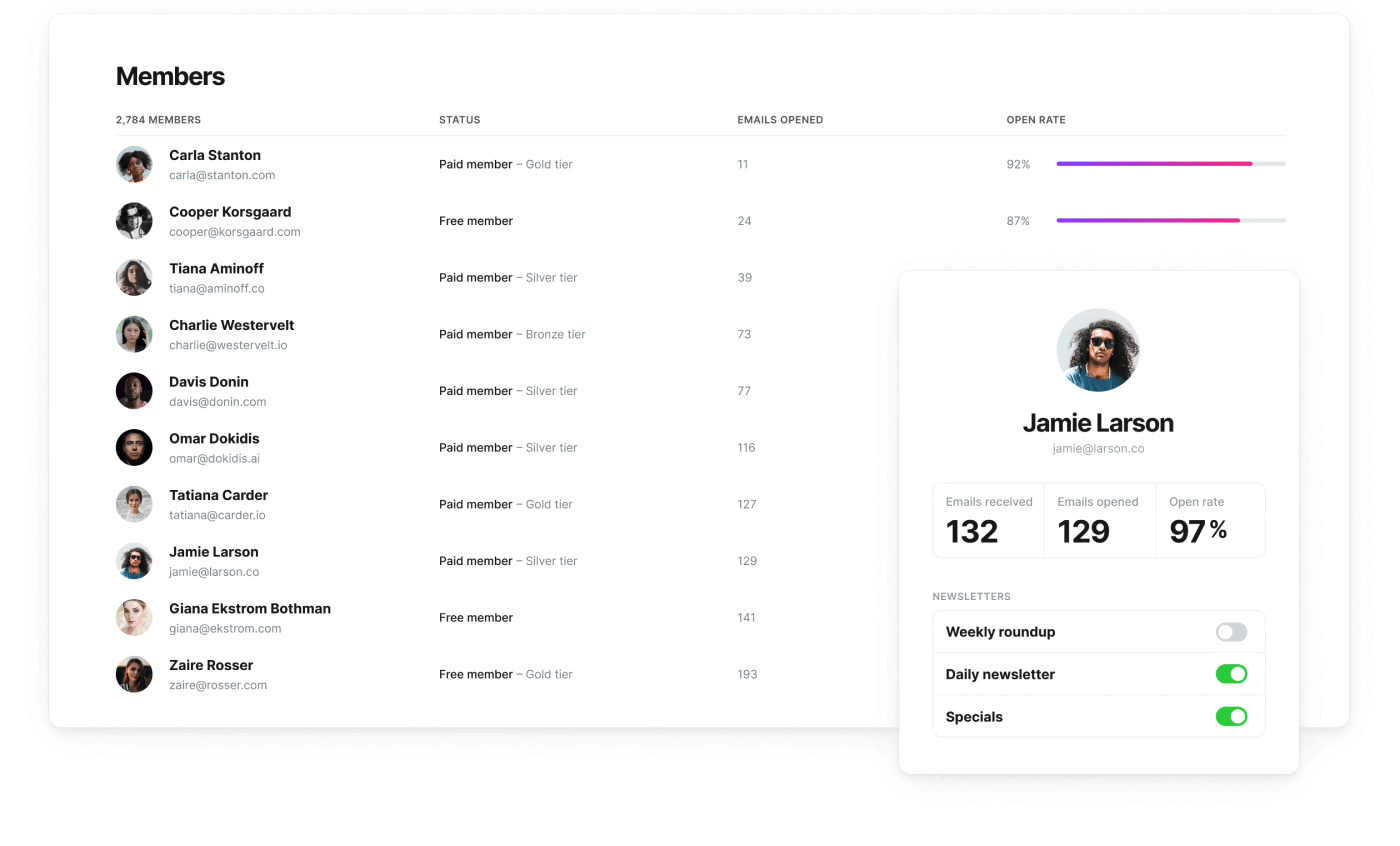Open Carla Stanton's profile avatar
This screenshot has width=1400, height=846.
pyautogui.click(x=134, y=164)
